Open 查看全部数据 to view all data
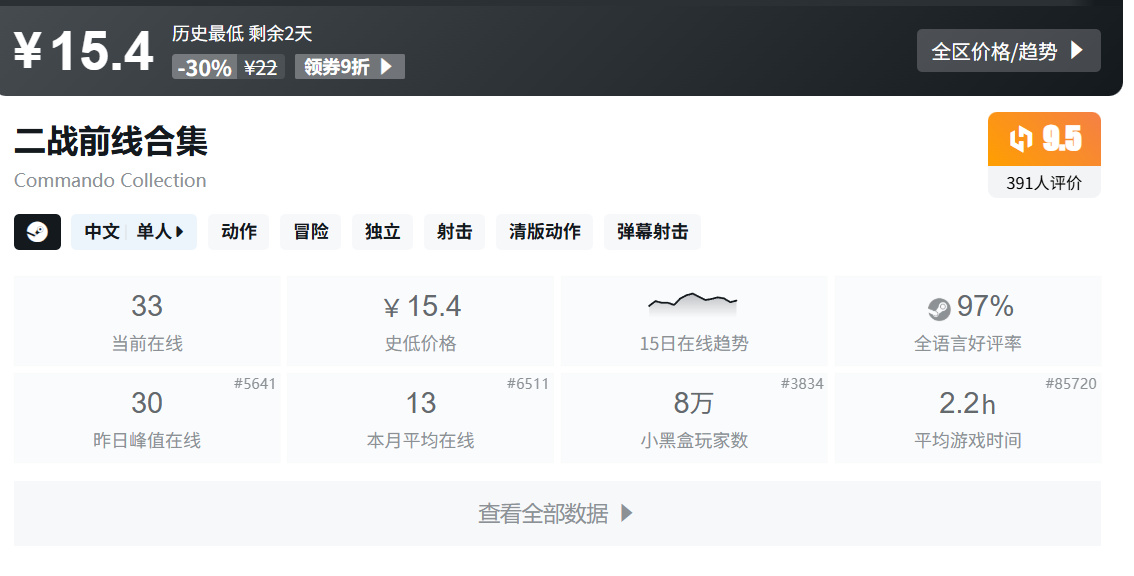The image size is (1134, 576). tap(557, 513)
